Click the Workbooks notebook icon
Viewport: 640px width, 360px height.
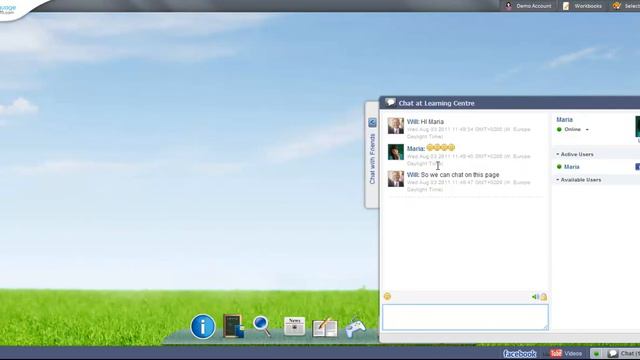pyautogui.click(x=566, y=6)
